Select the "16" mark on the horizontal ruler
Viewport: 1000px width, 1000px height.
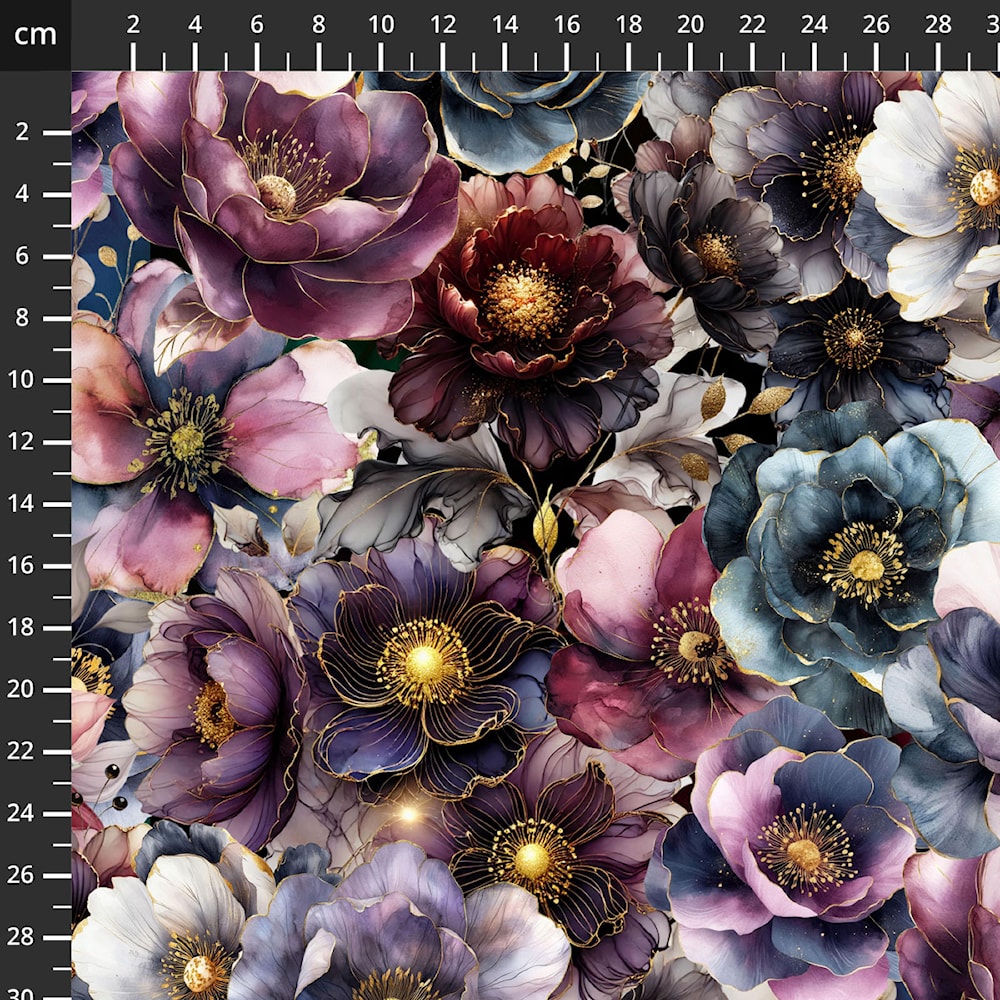point(566,25)
